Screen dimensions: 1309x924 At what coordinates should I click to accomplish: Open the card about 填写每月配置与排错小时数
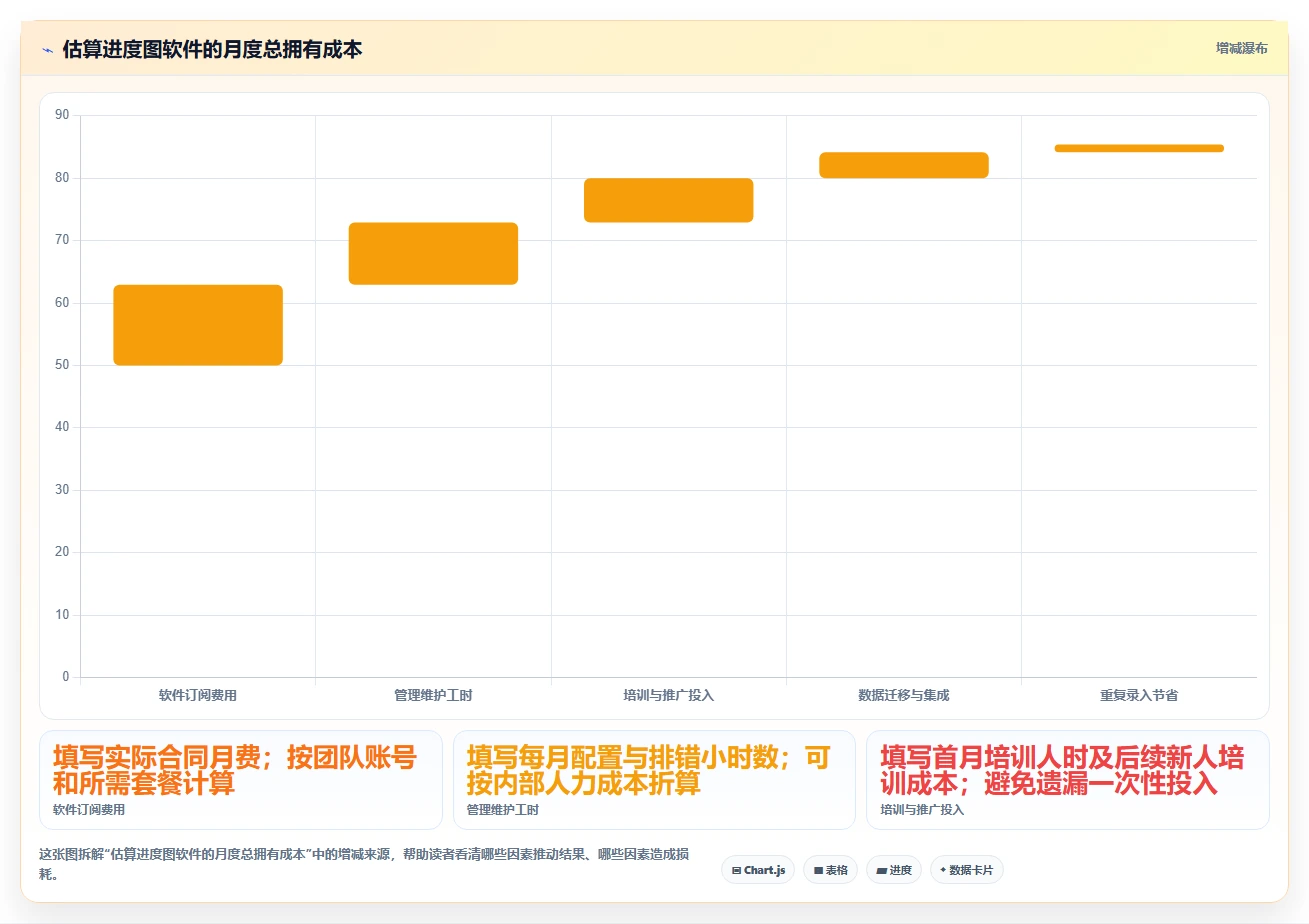pyautogui.click(x=654, y=780)
